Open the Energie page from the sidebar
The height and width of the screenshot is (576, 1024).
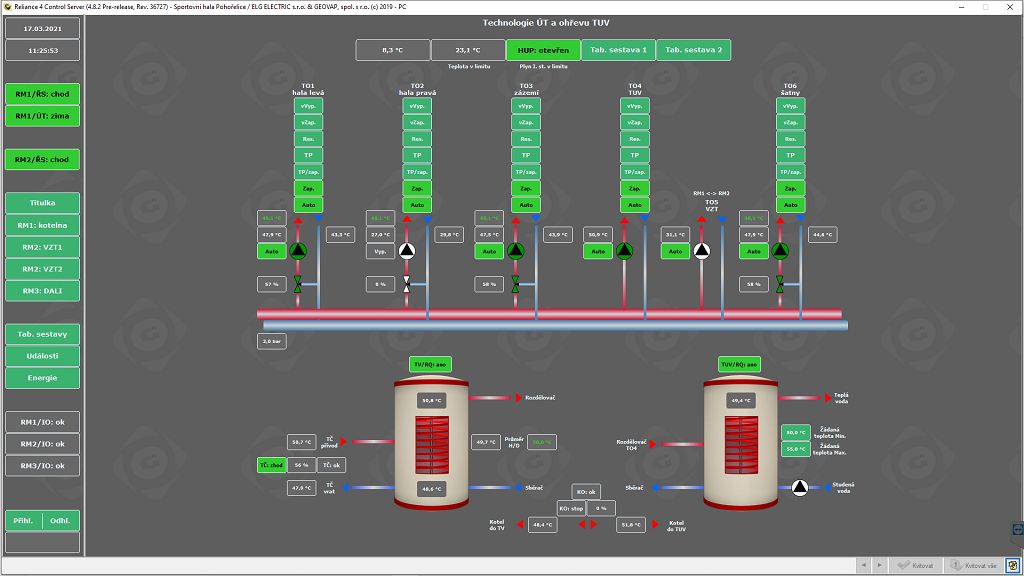[43, 378]
